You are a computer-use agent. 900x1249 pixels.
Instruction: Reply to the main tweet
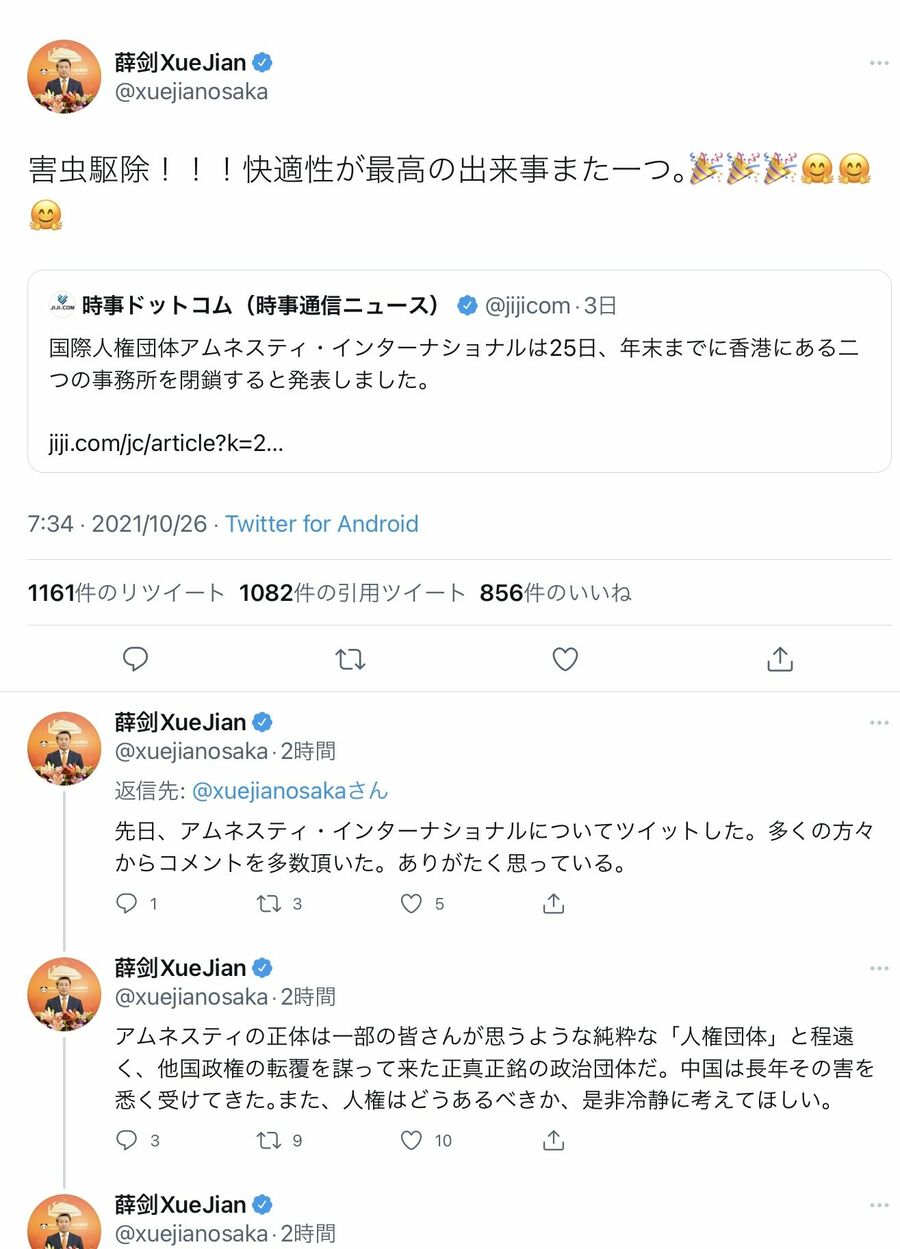[x=135, y=659]
